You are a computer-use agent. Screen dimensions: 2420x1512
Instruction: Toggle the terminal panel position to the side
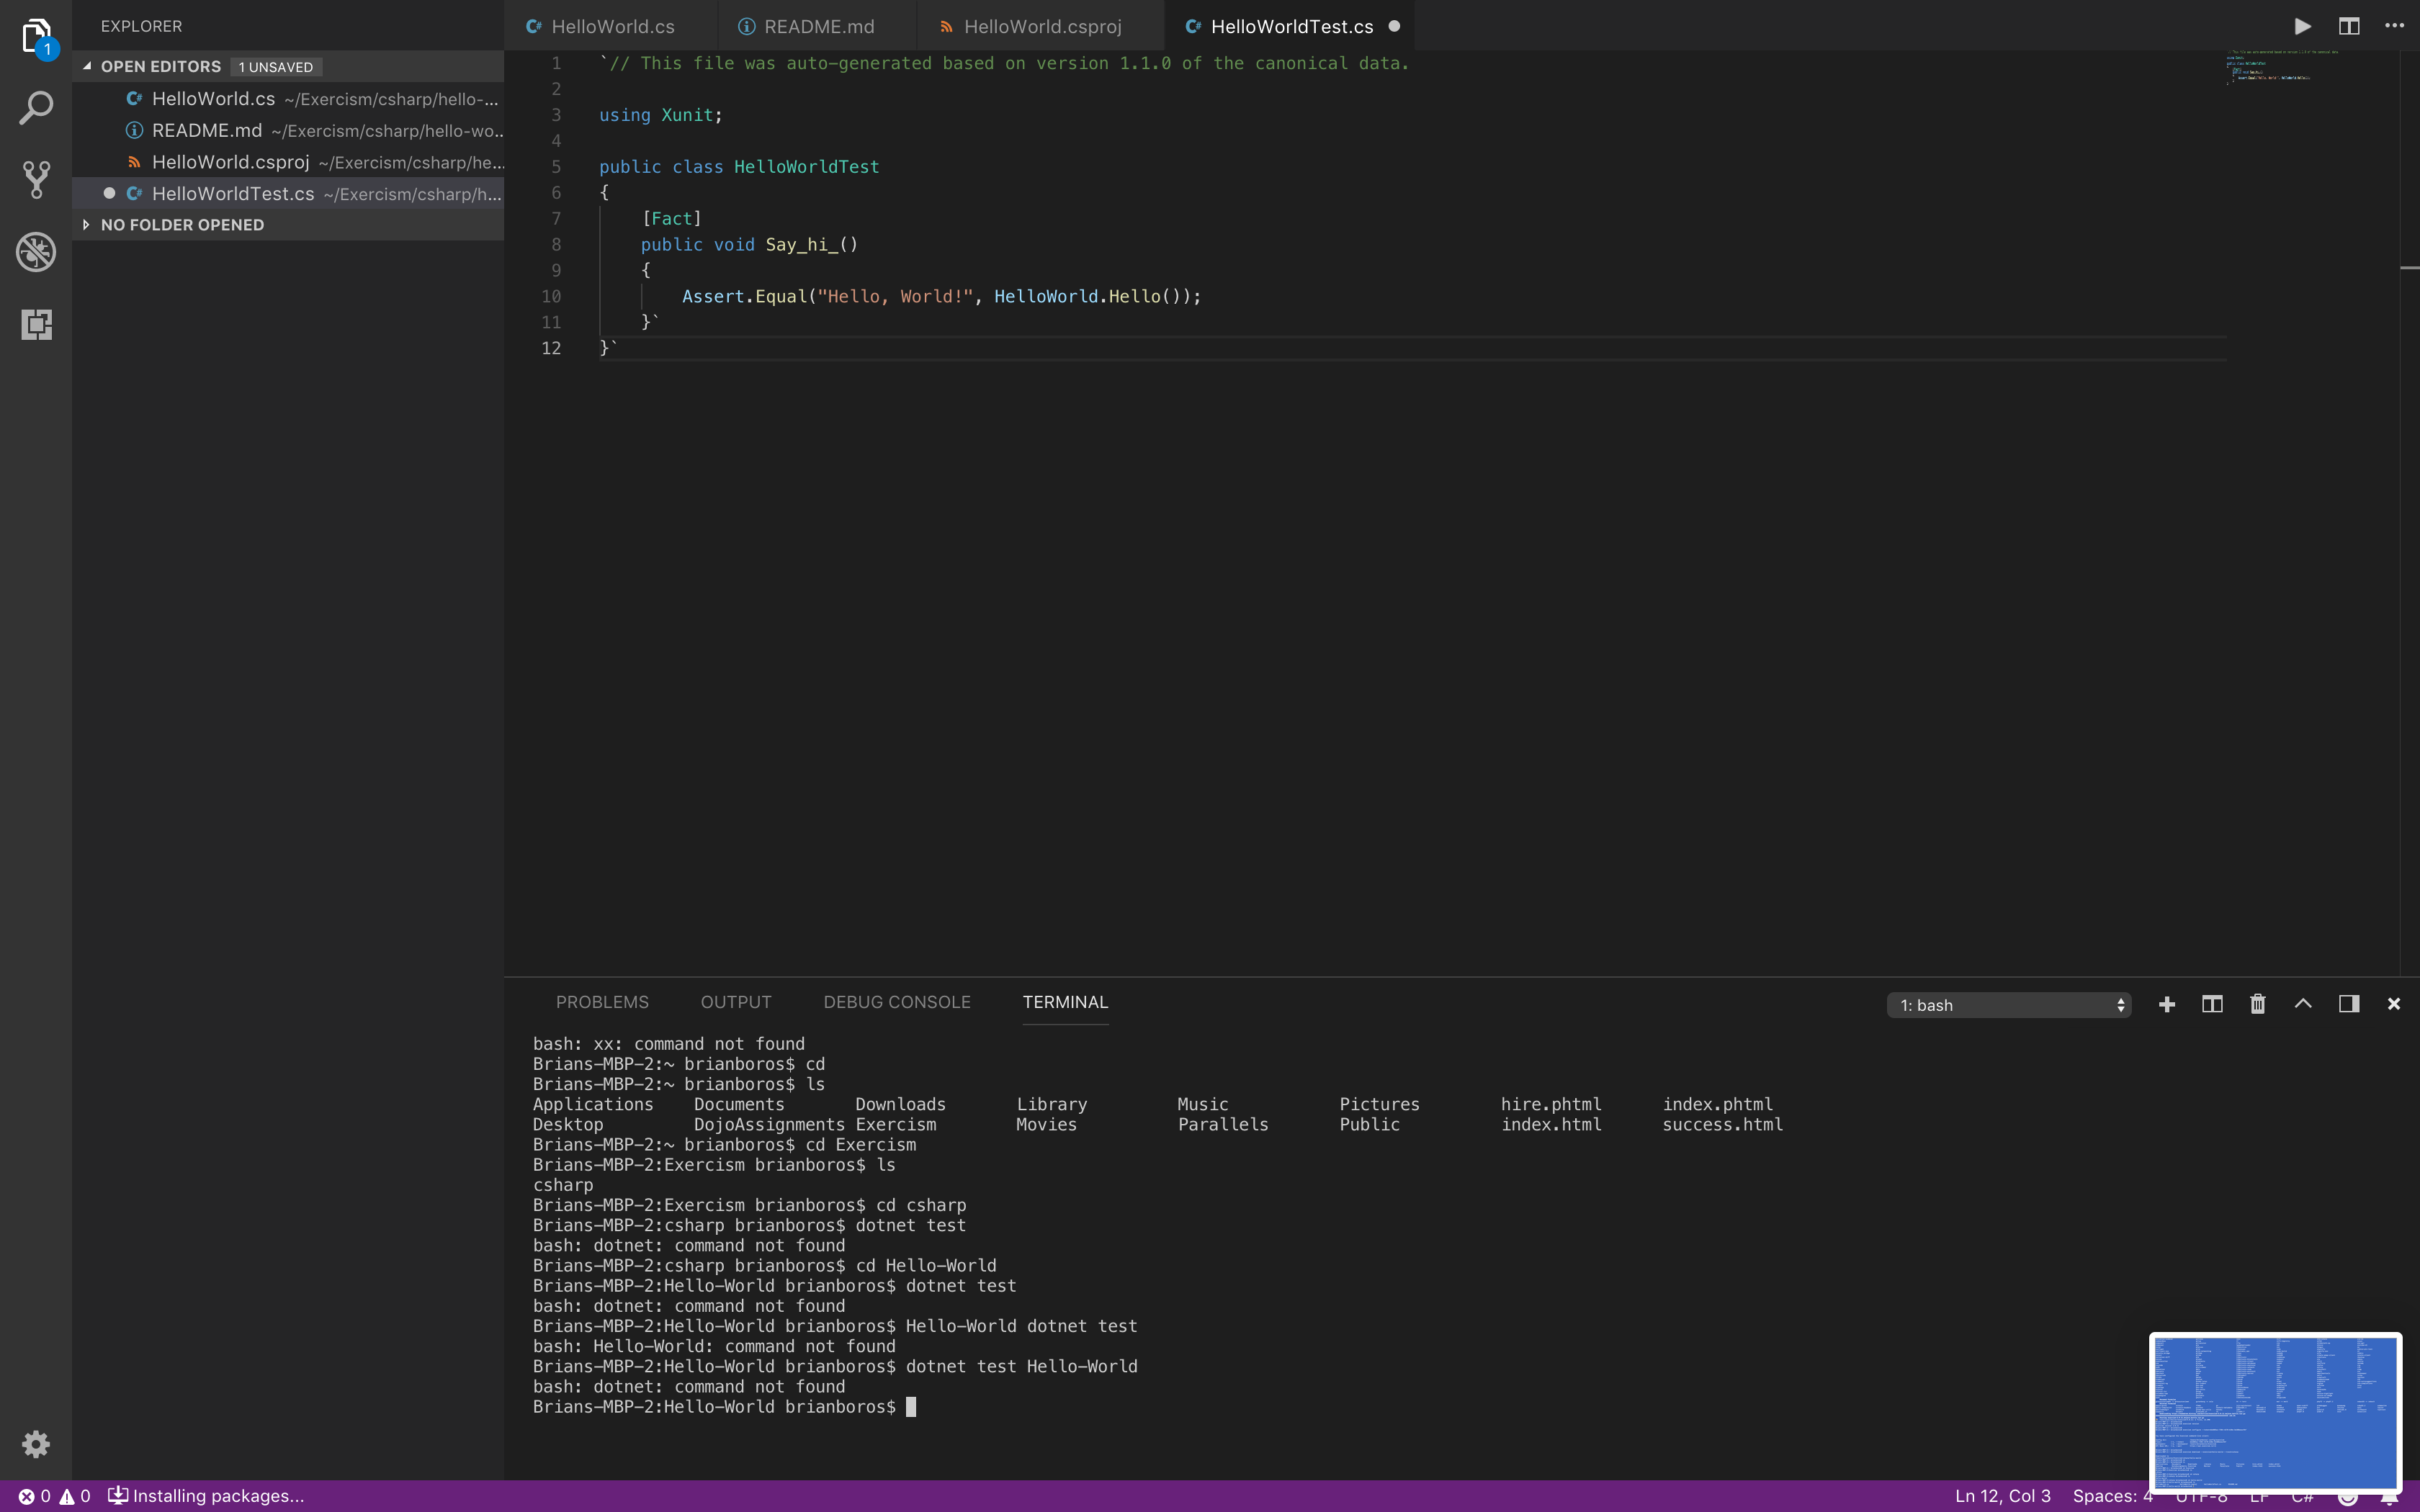coord(2349,1004)
